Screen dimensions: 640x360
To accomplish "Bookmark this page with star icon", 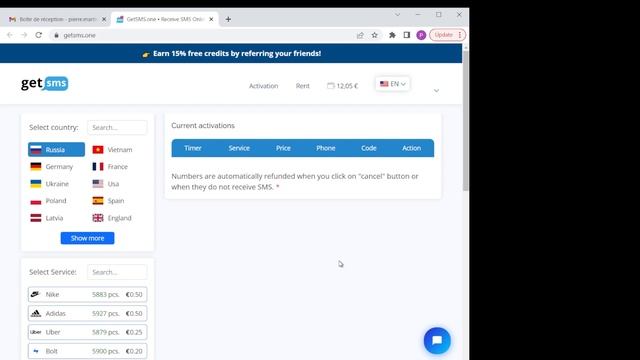I will [375, 35].
